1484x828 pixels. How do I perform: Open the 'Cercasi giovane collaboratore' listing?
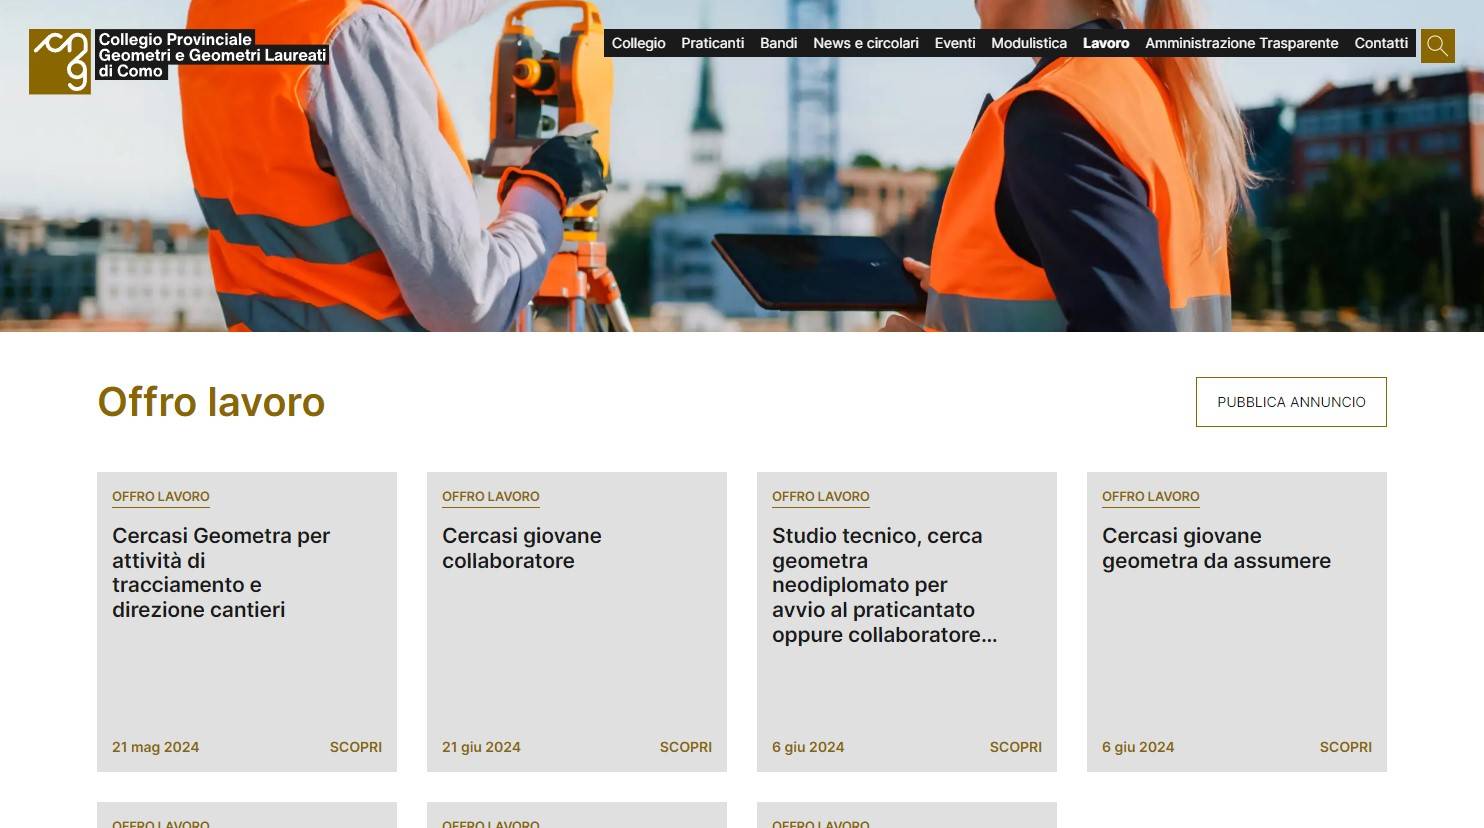[x=522, y=548]
